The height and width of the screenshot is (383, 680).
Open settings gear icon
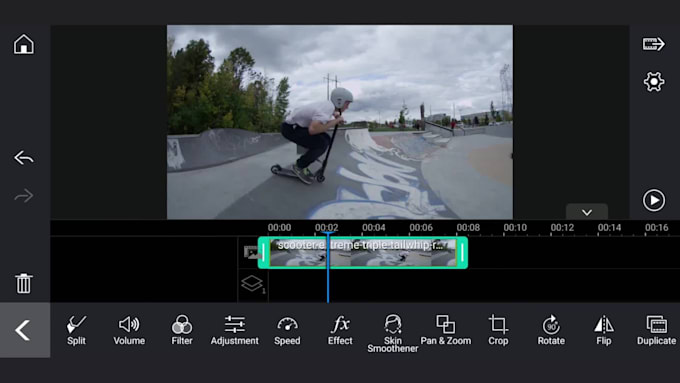[x=654, y=82]
